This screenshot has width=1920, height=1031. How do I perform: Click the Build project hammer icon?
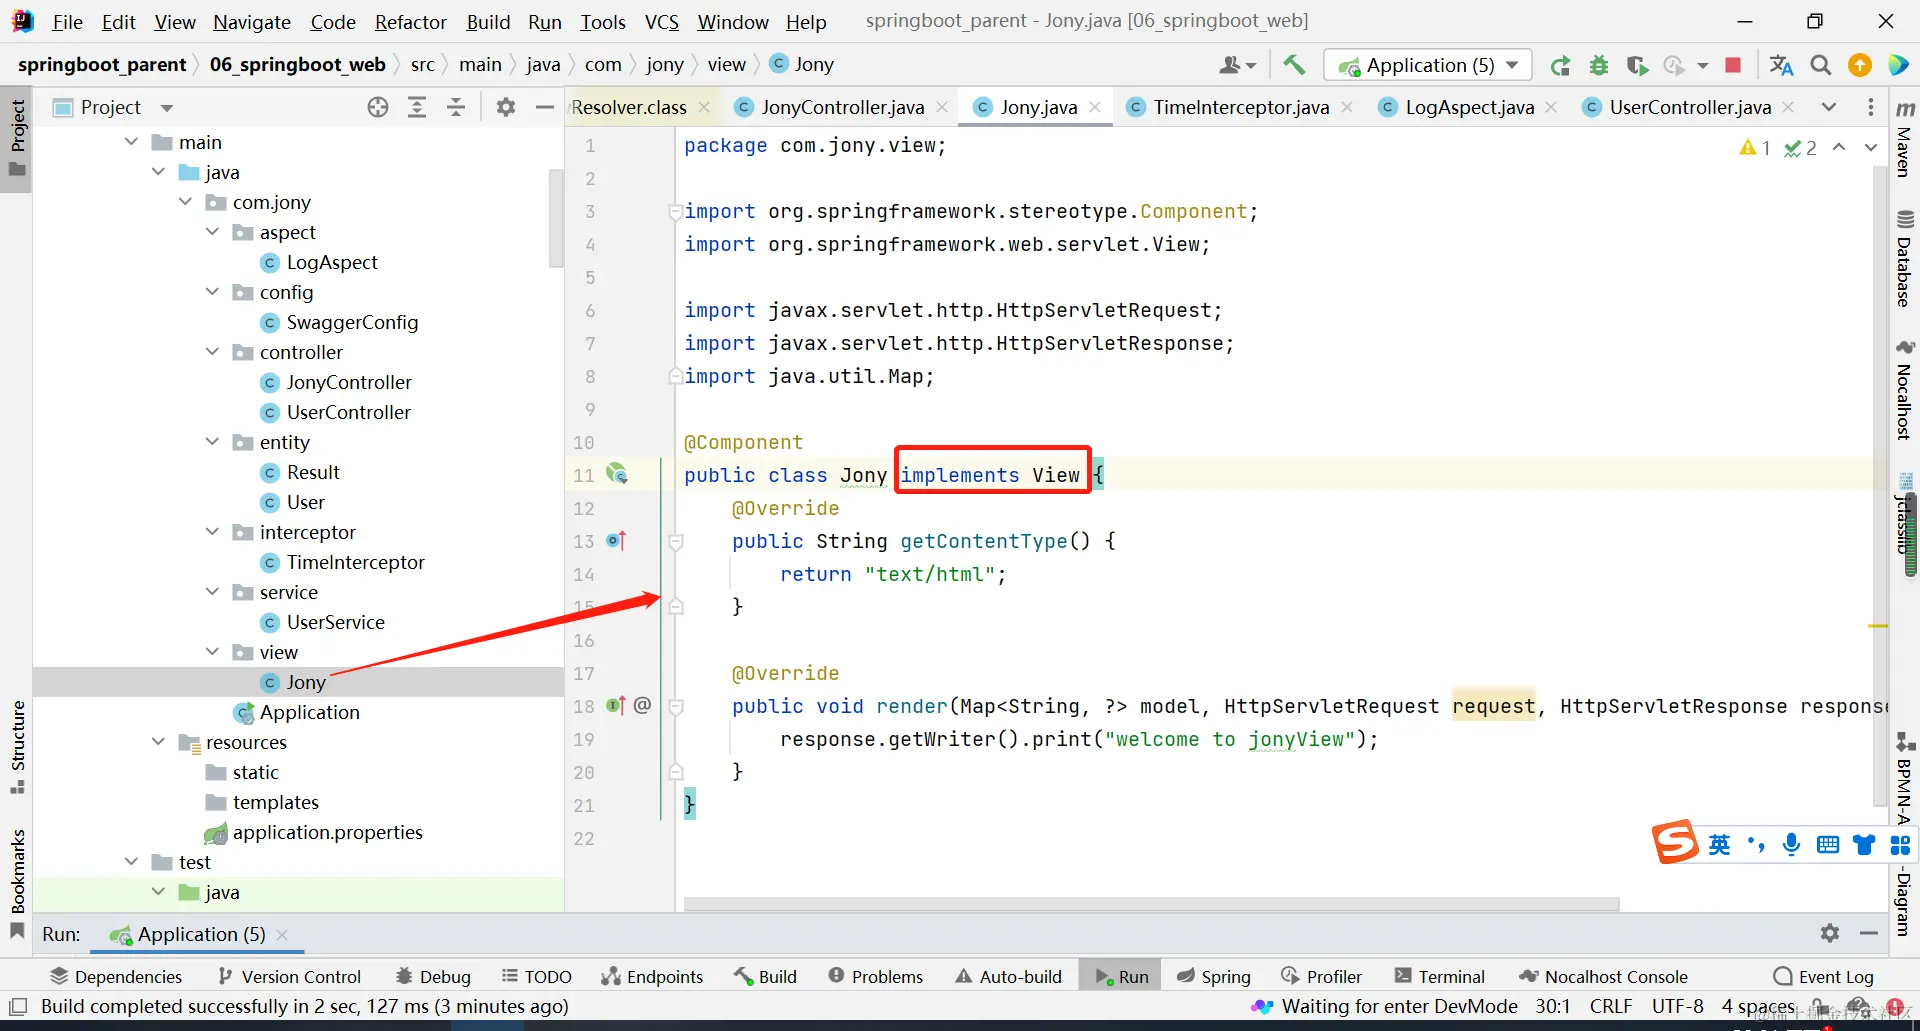click(1294, 65)
